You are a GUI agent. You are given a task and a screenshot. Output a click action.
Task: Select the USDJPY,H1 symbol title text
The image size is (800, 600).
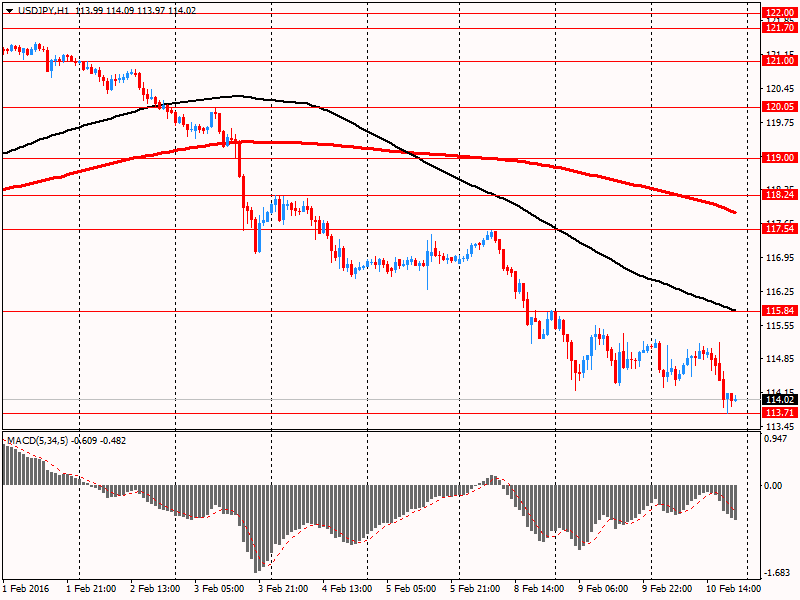coord(45,10)
